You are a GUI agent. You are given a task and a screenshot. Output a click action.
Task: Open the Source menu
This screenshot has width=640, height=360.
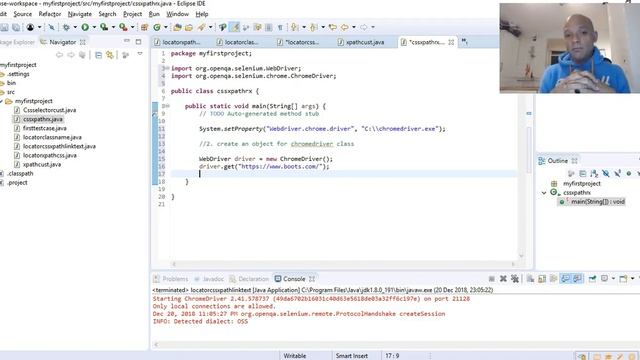coord(22,14)
